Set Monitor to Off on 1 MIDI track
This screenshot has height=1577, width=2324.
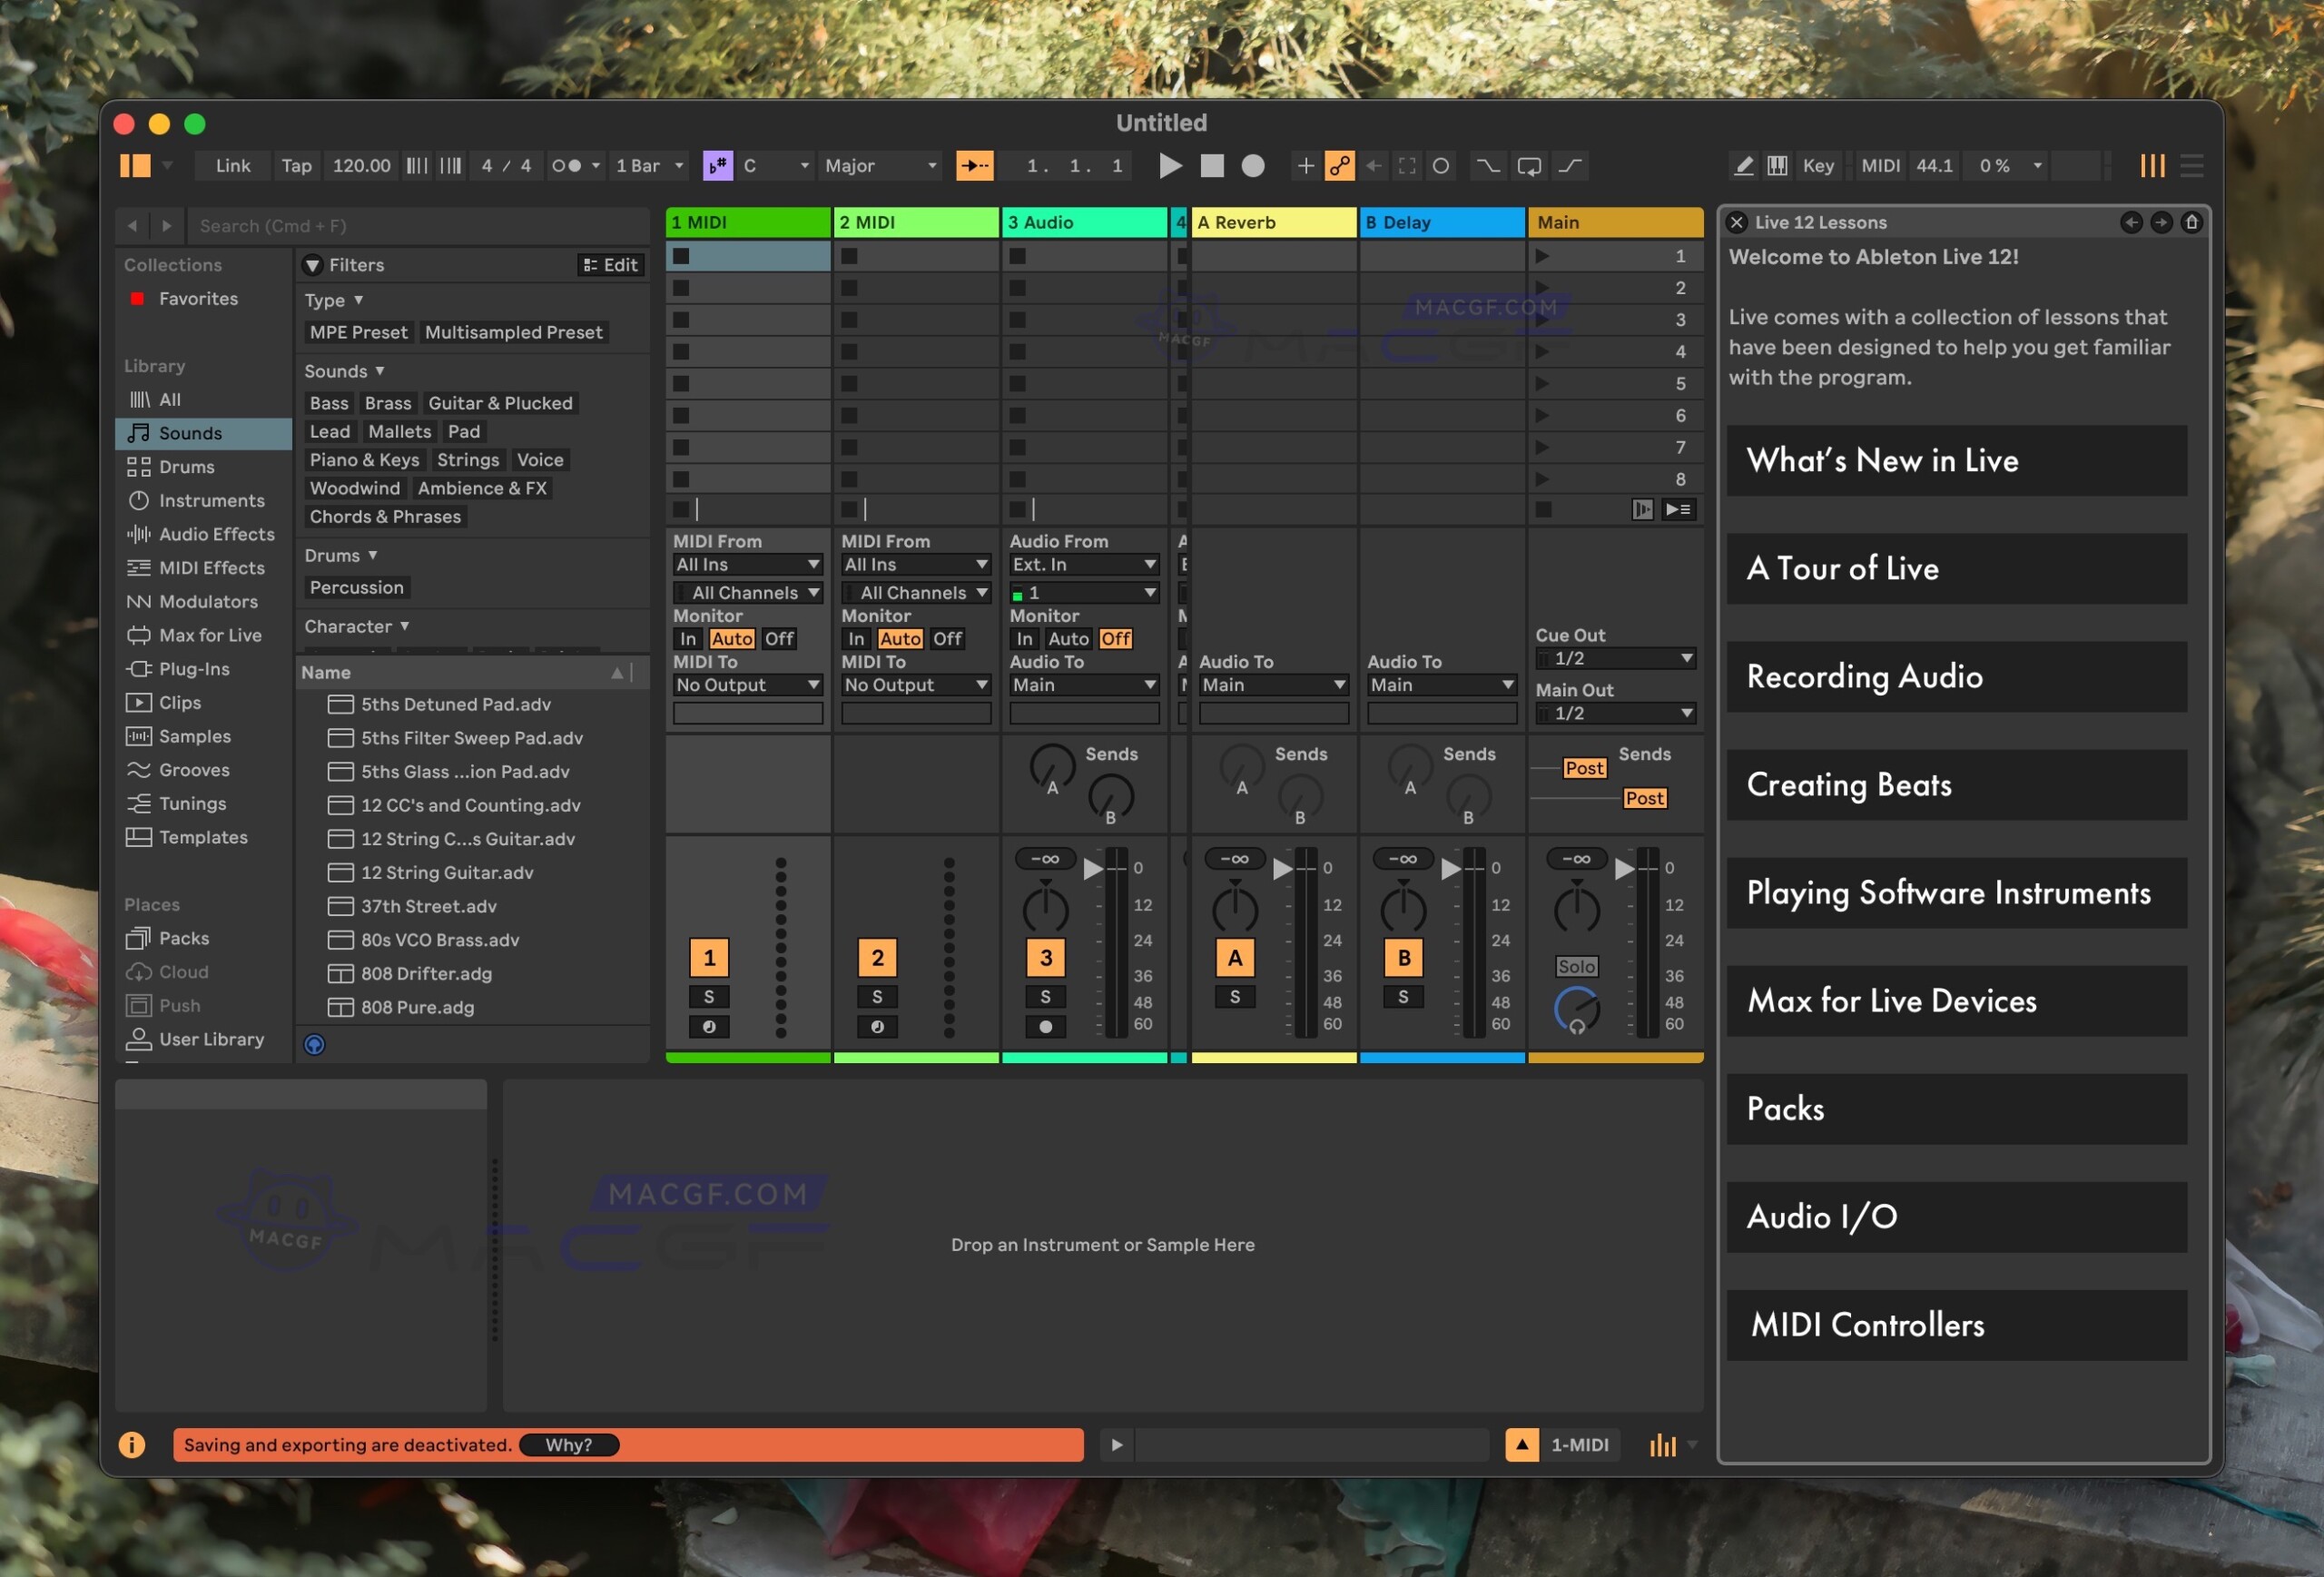(779, 638)
